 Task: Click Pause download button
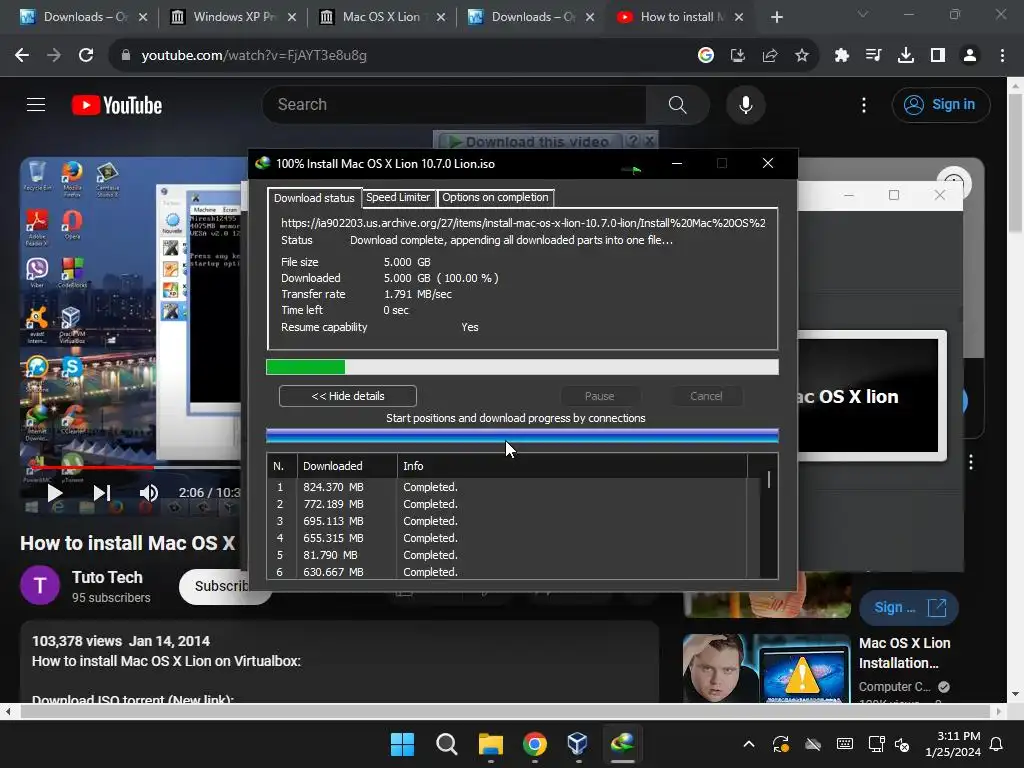[600, 396]
